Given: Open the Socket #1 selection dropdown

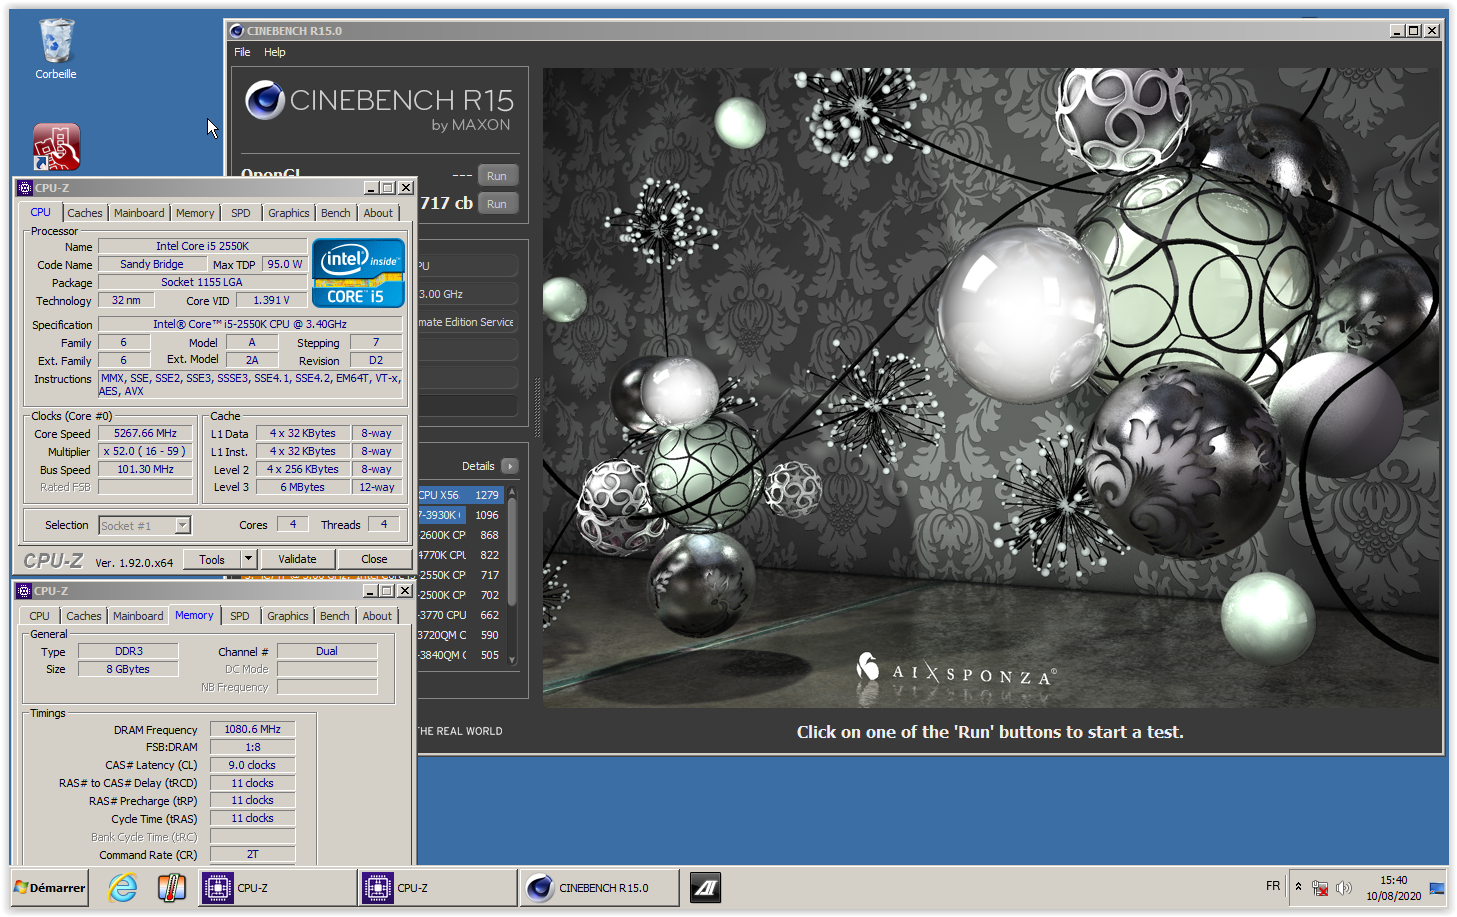Looking at the screenshot, I should tap(182, 525).
